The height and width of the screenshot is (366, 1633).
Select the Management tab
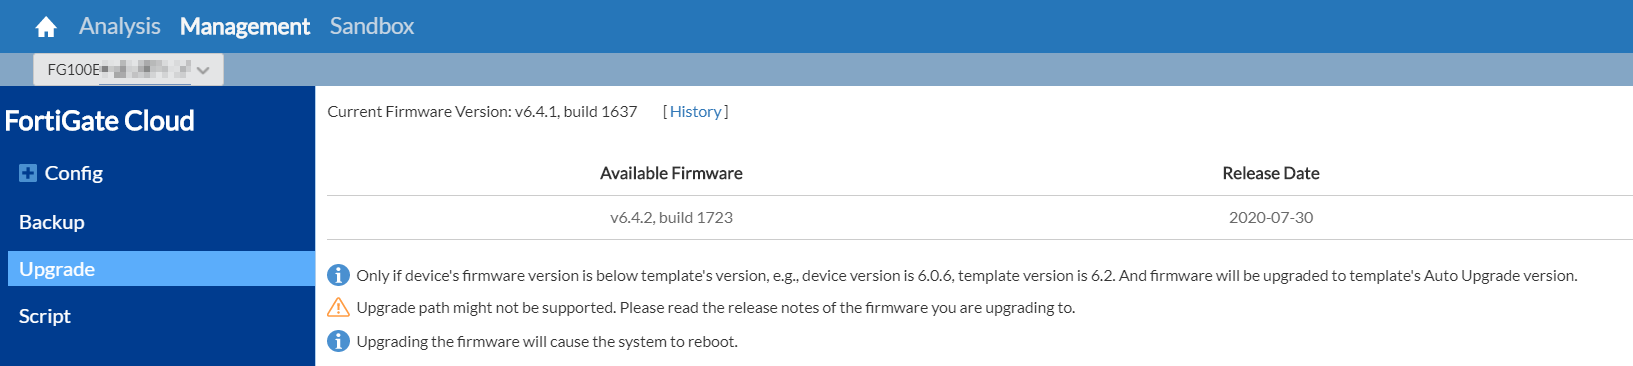[x=245, y=26]
